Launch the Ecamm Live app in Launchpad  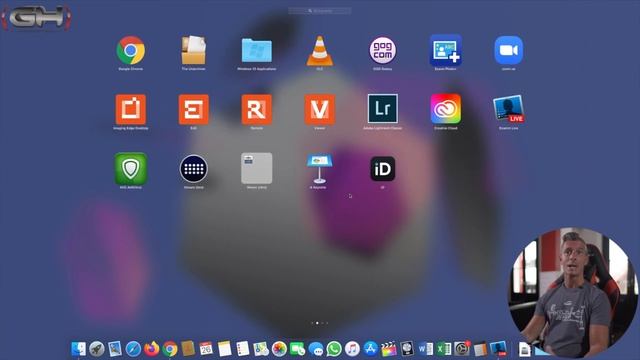coord(508,109)
